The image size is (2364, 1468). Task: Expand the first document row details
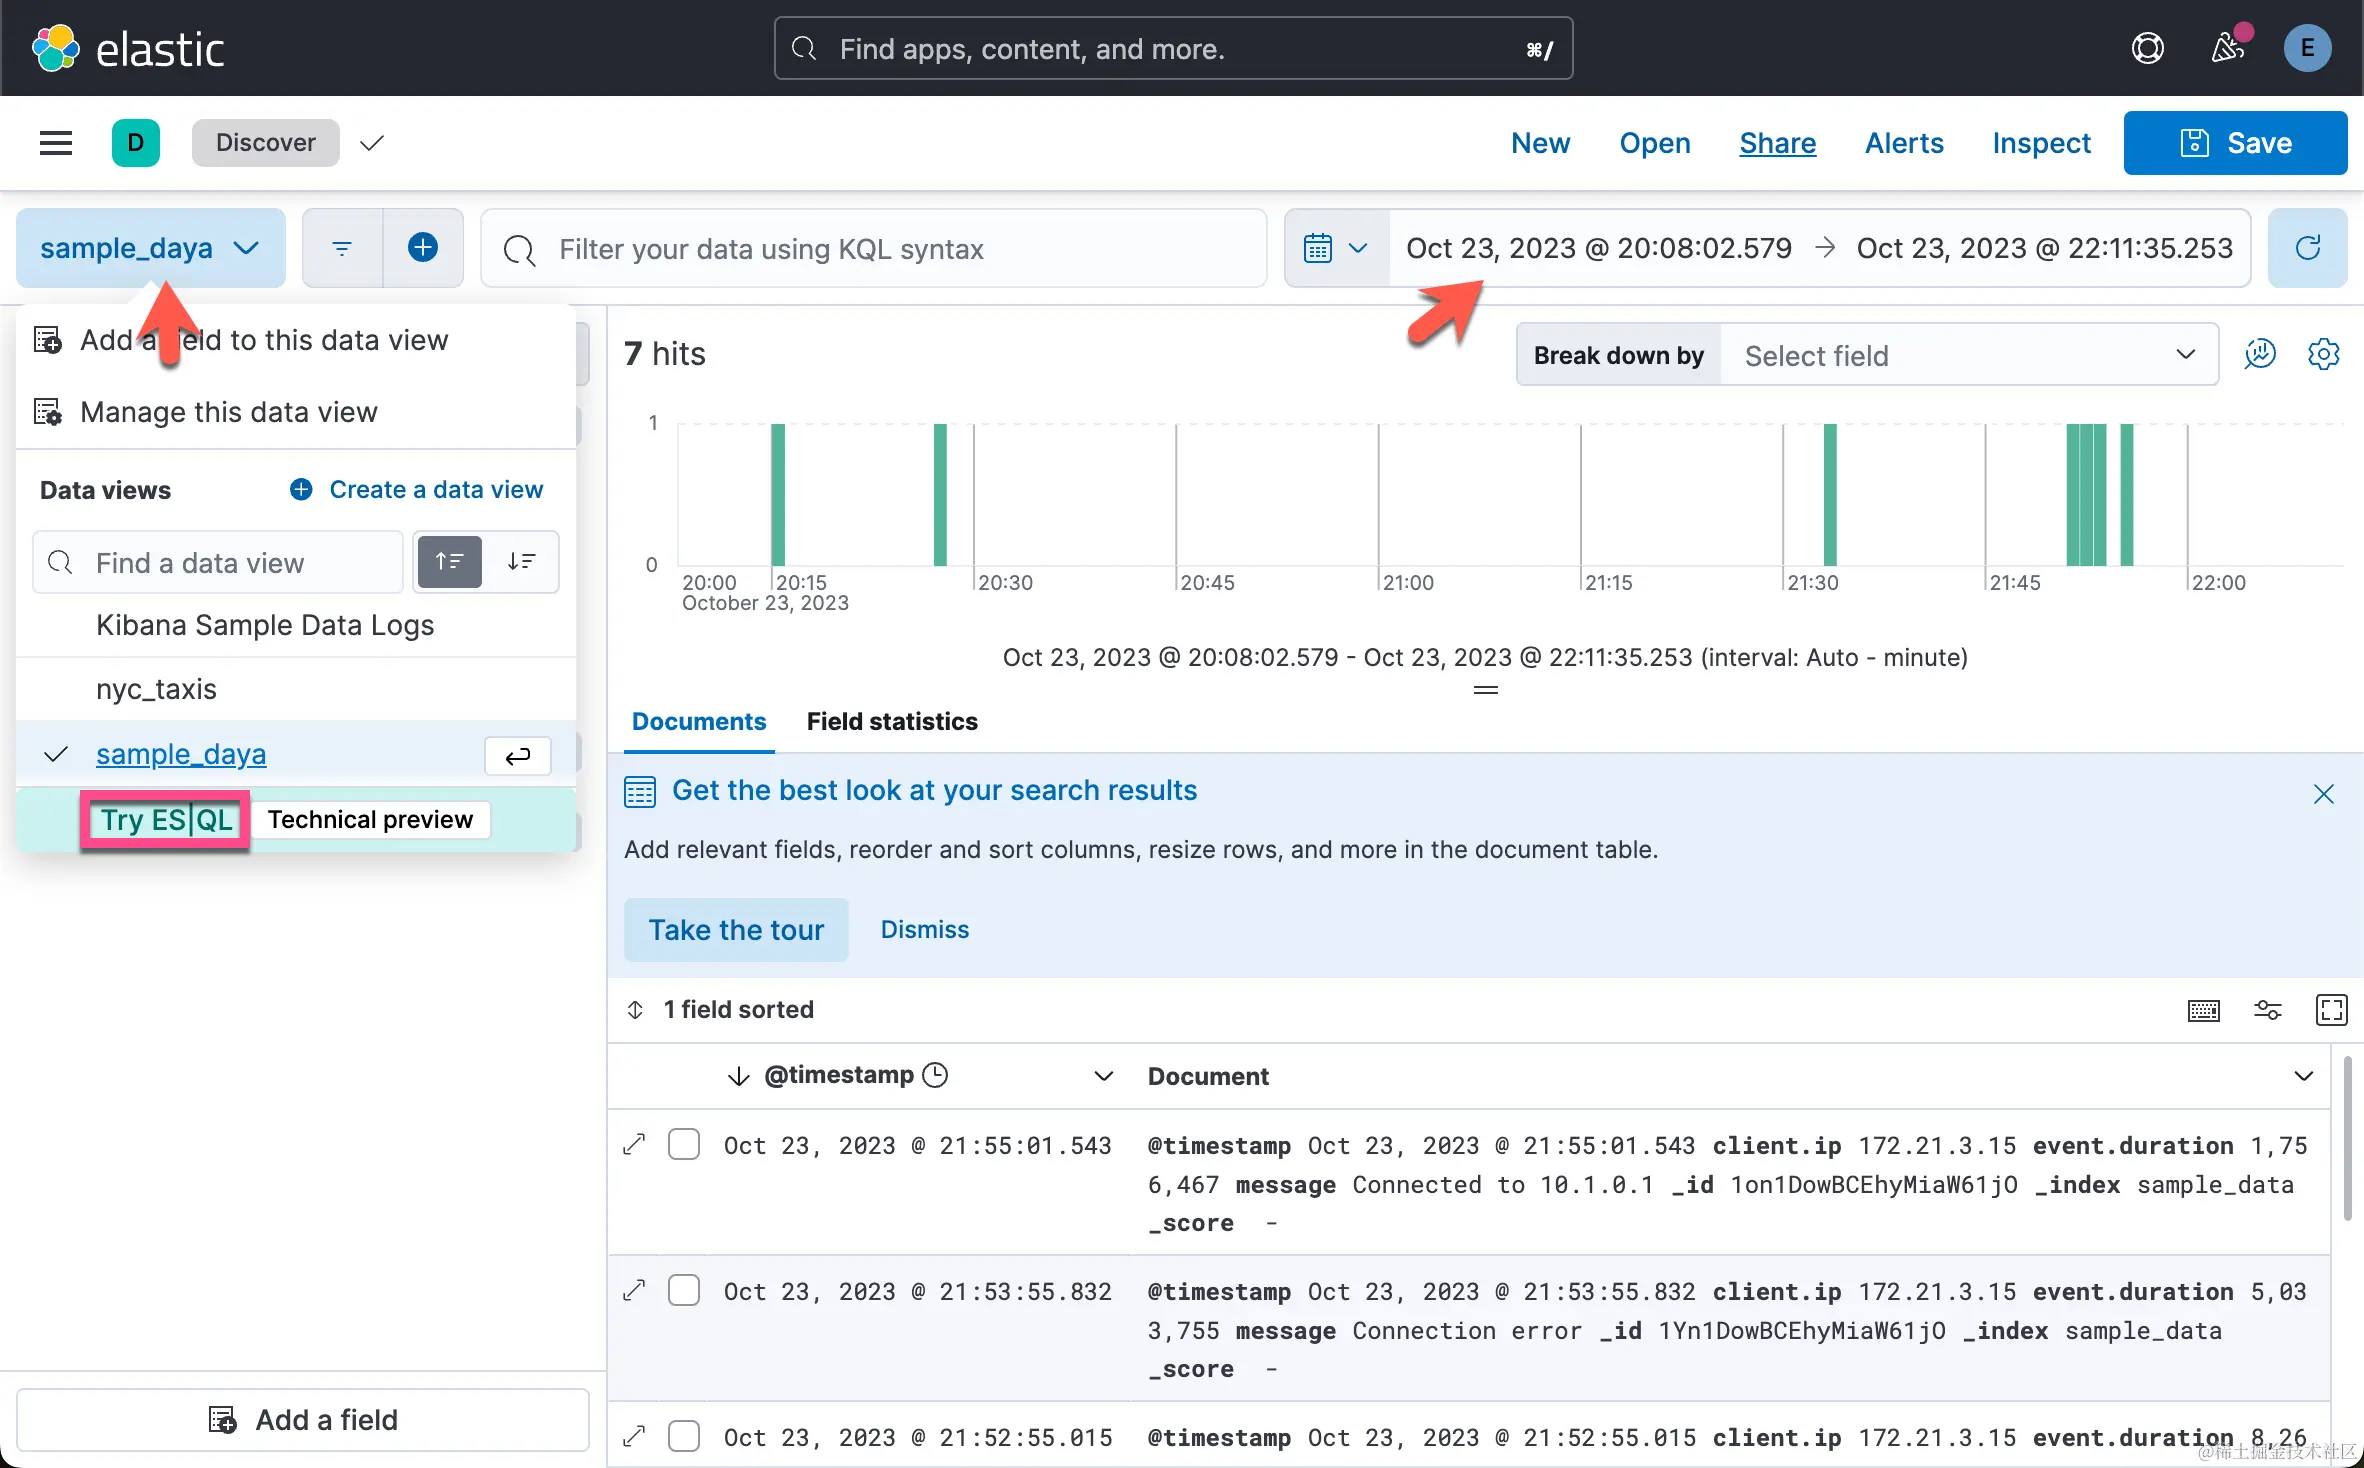634,1144
